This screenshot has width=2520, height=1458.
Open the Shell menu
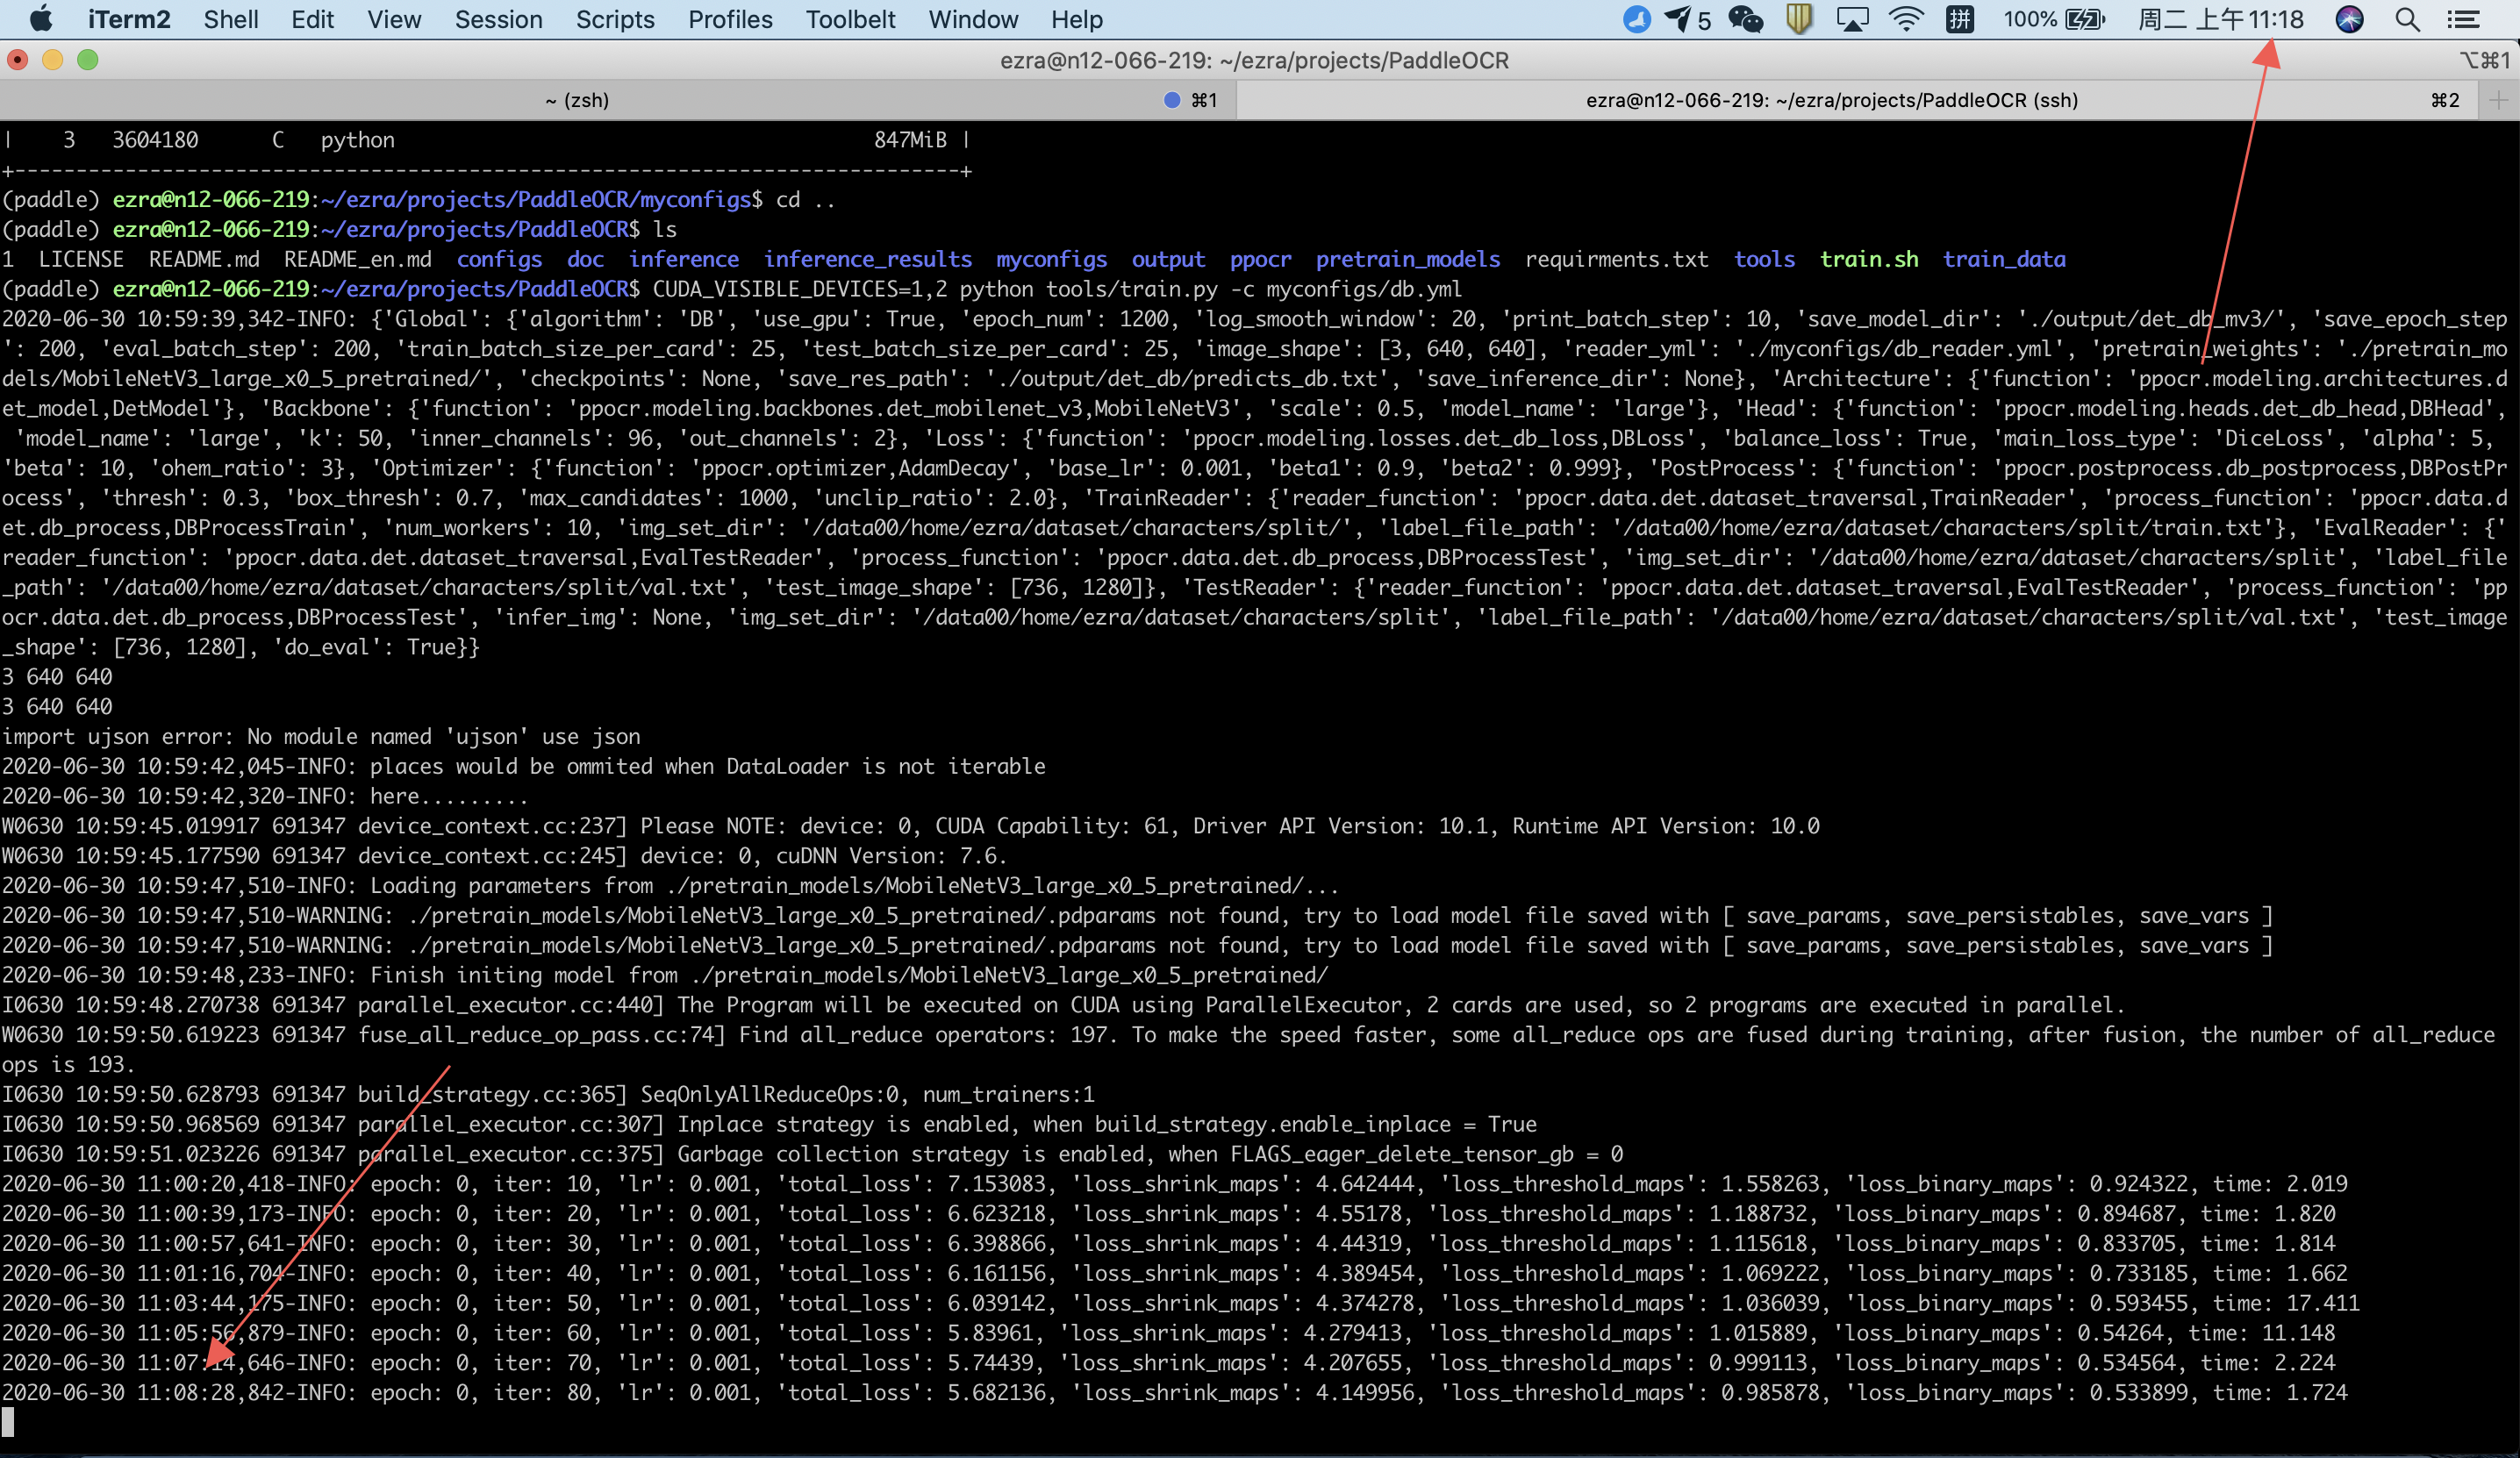click(231, 19)
